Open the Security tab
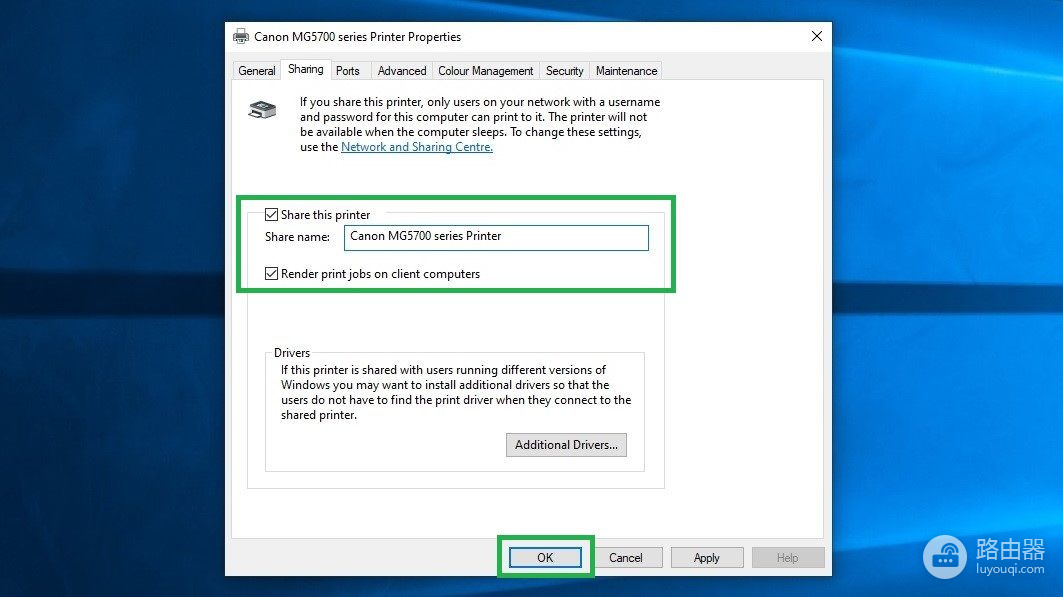This screenshot has height=597, width=1063. click(564, 70)
